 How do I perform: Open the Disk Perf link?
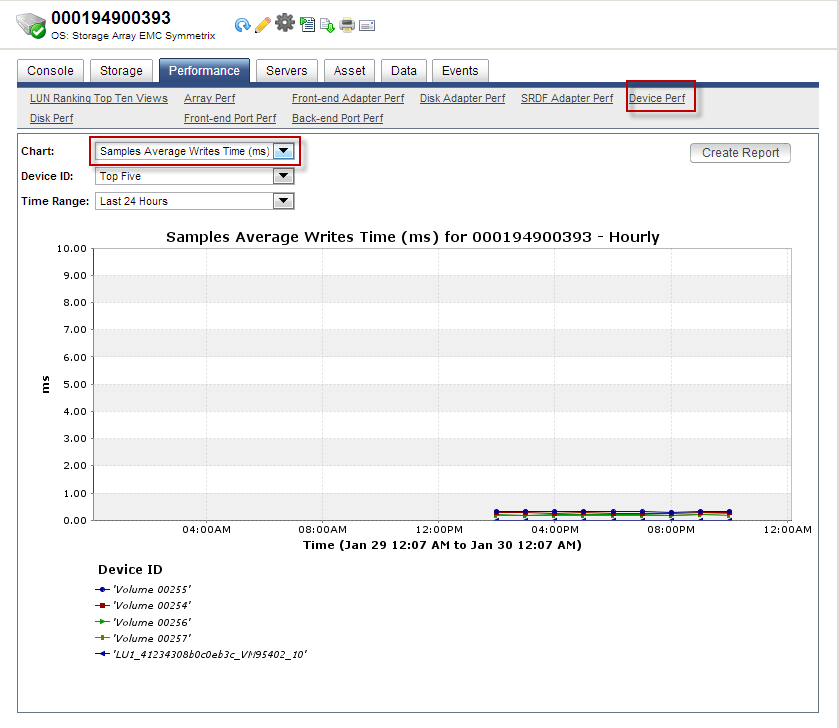point(51,118)
